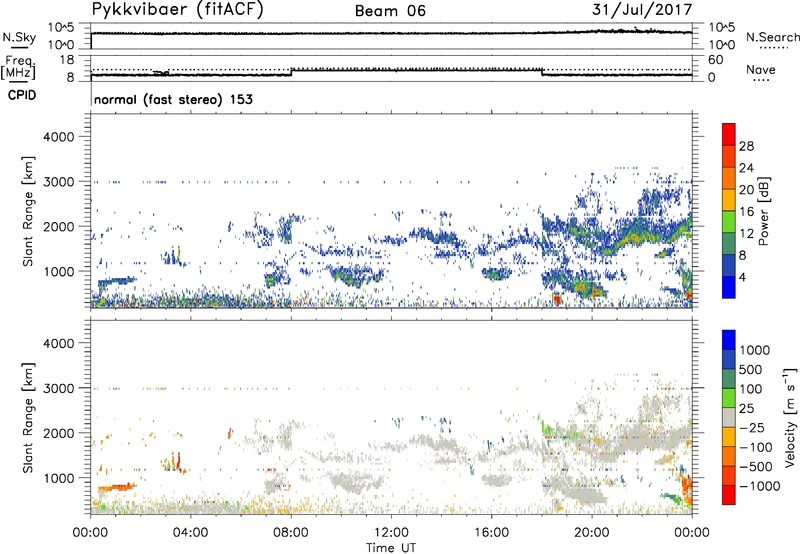Click the frequency step-up at 08:00 in the frequency panel
This screenshot has height=554, width=800.
(x=291, y=72)
